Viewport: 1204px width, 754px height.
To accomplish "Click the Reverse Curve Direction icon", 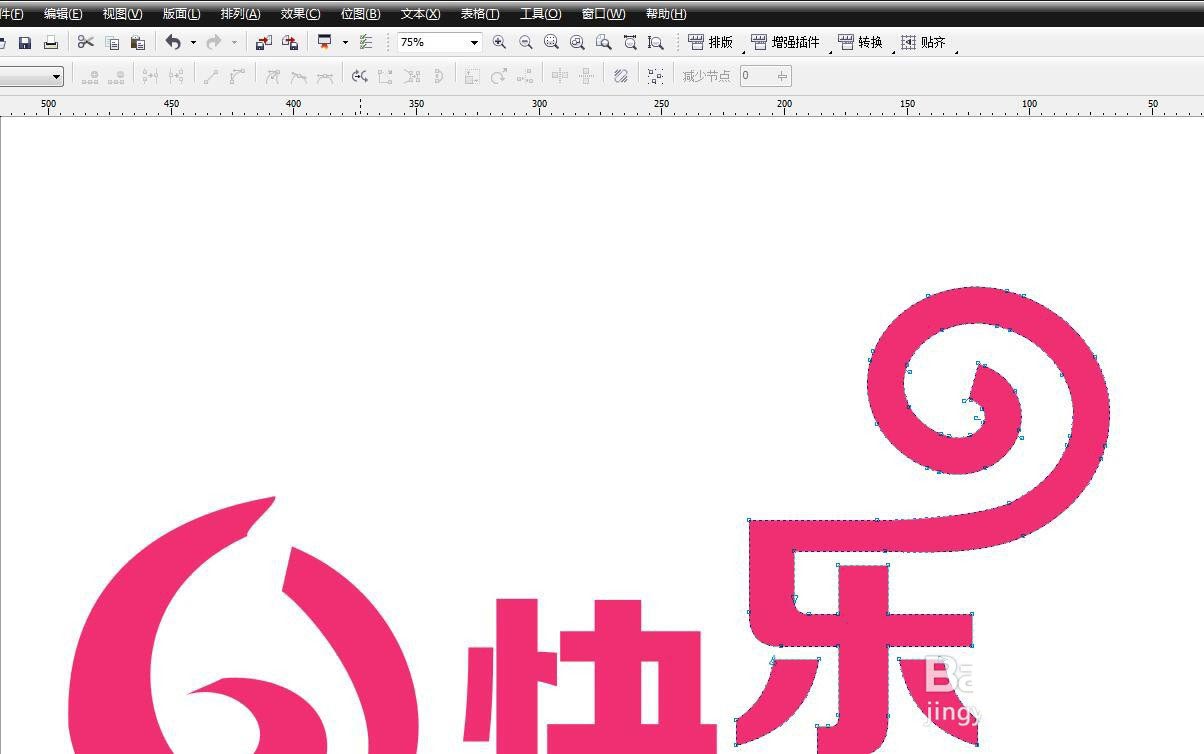I will point(361,75).
